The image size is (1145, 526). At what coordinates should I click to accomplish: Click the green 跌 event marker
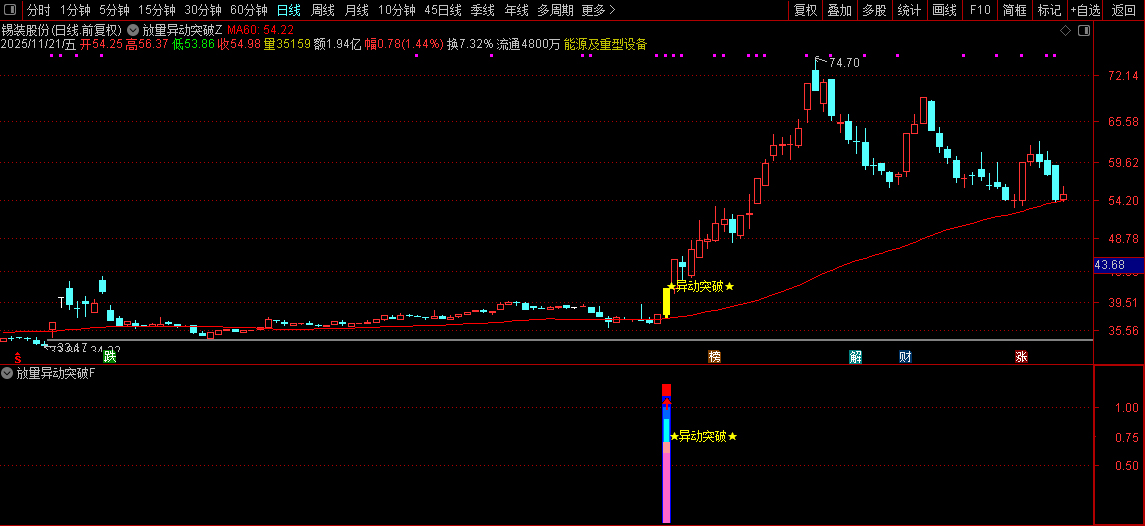coord(110,357)
